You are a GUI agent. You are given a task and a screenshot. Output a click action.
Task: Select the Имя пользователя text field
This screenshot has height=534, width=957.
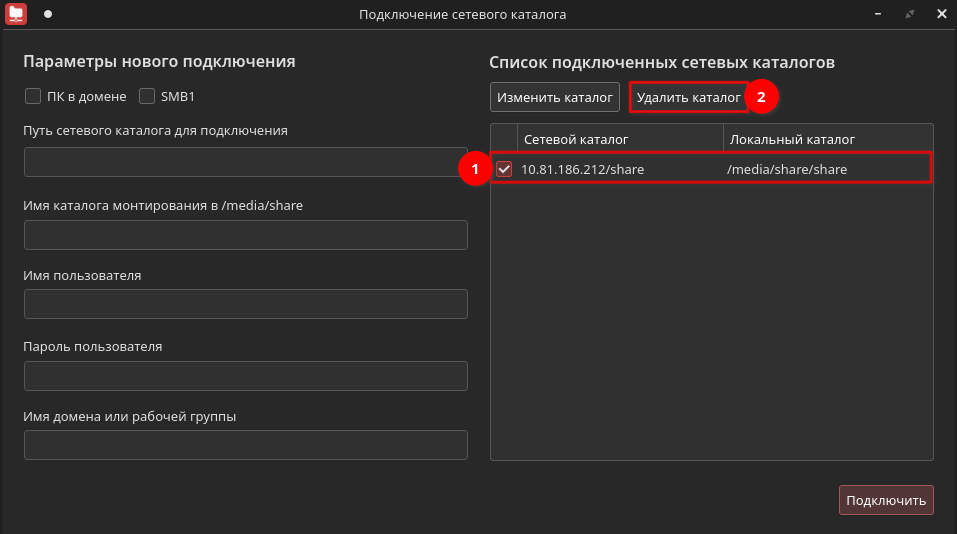tap(245, 304)
